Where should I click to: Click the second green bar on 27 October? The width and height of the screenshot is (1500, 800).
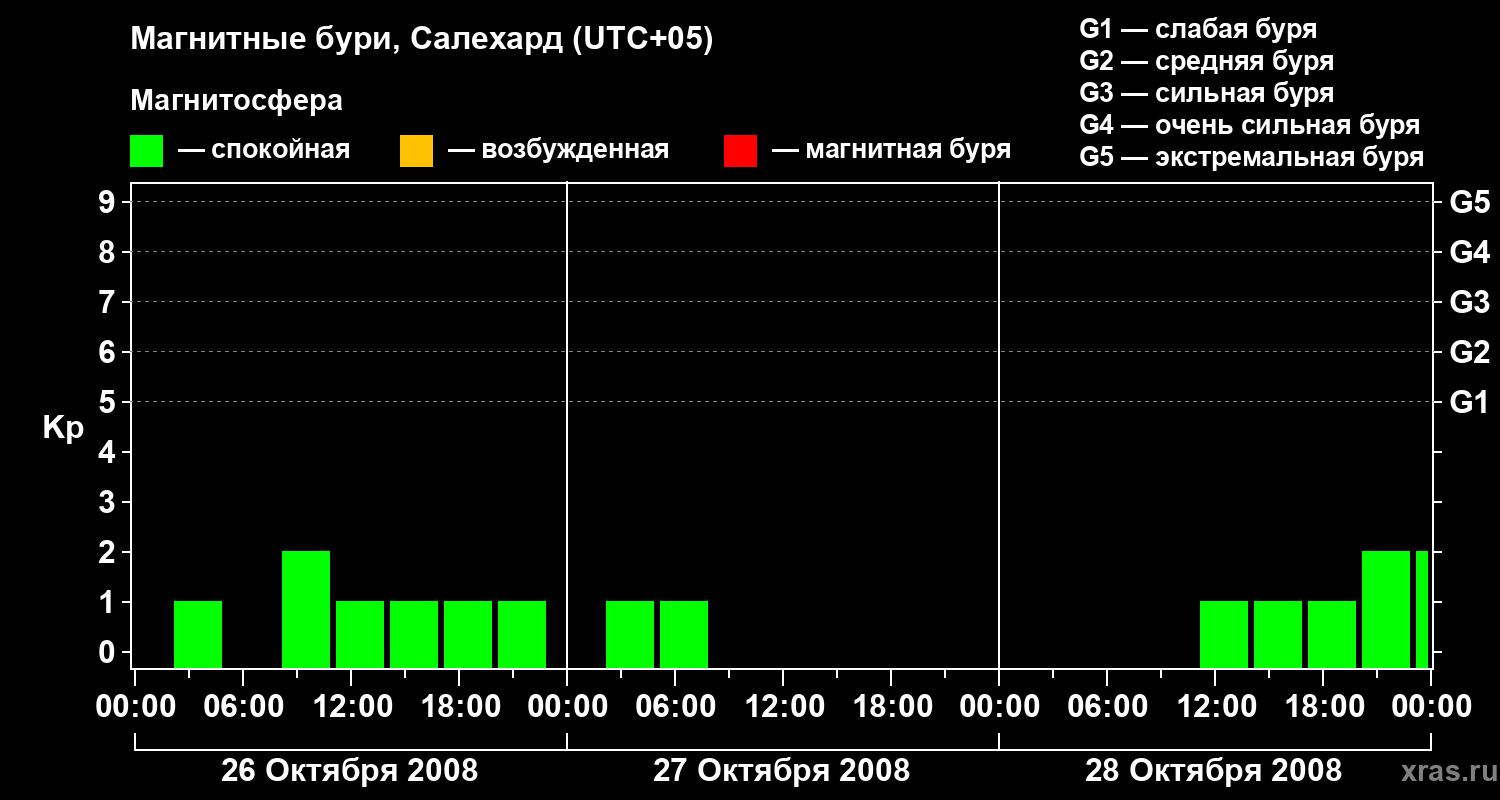pos(684,634)
